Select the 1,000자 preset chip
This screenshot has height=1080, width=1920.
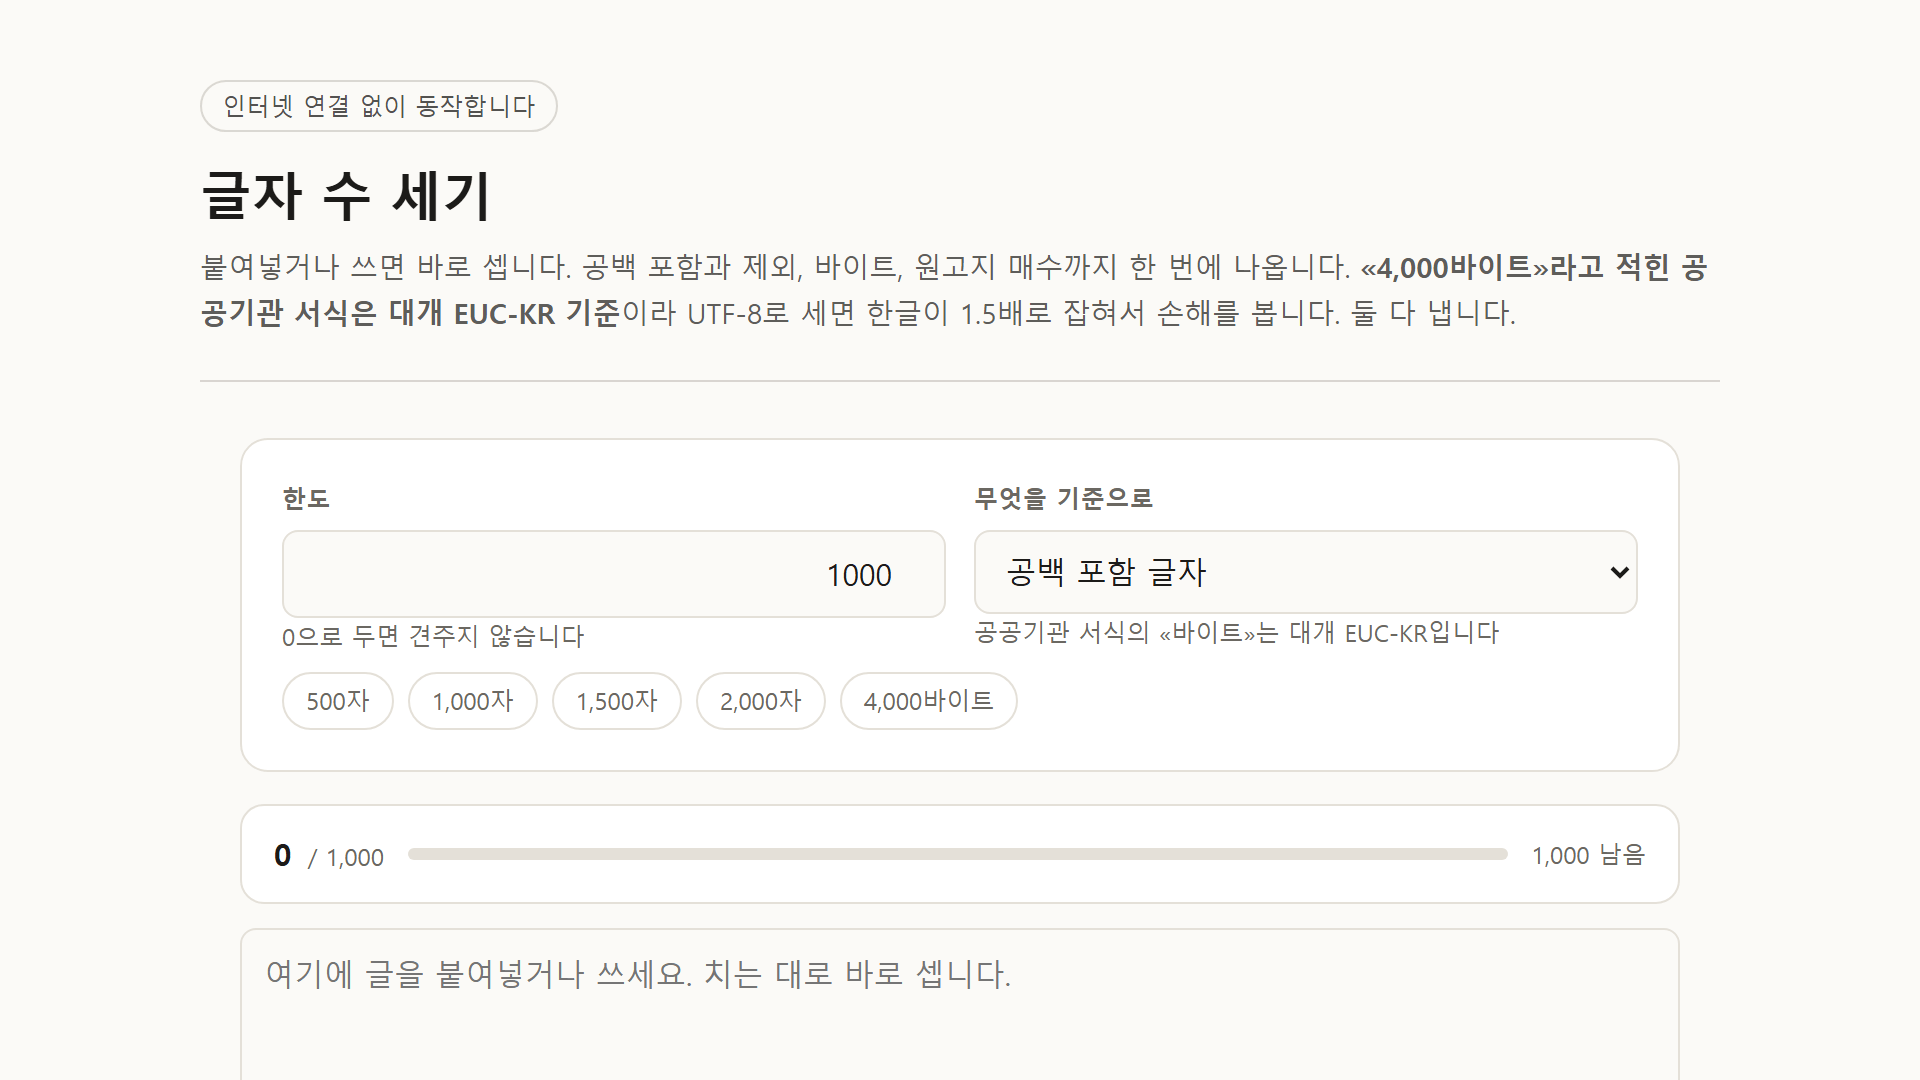click(473, 701)
